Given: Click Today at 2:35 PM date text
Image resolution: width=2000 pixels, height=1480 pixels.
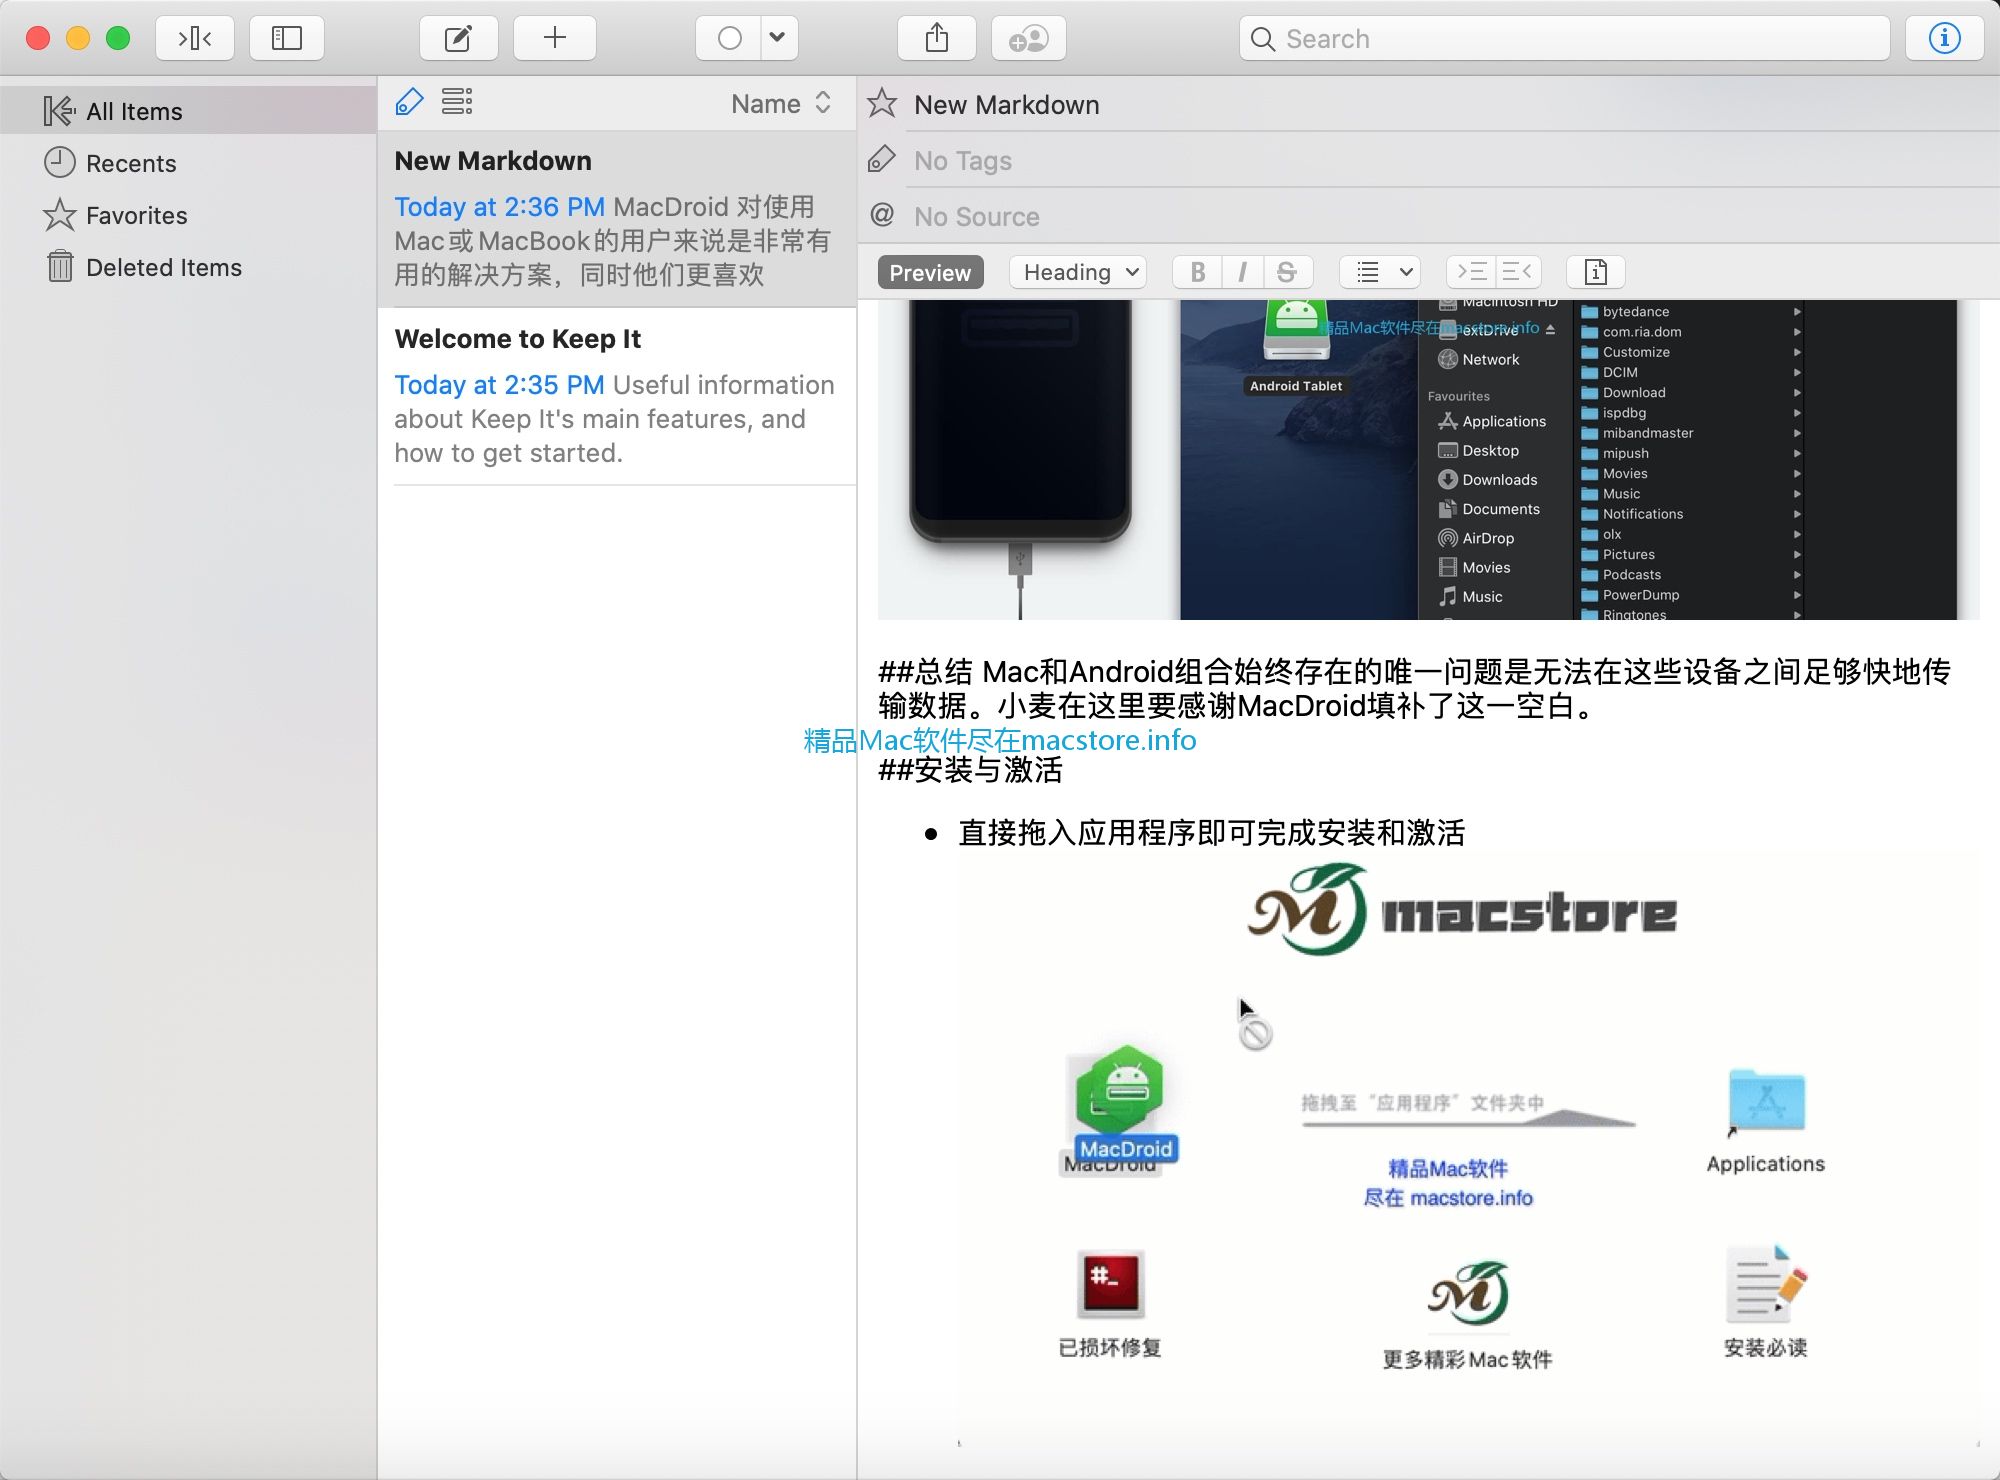Looking at the screenshot, I should click(x=499, y=385).
